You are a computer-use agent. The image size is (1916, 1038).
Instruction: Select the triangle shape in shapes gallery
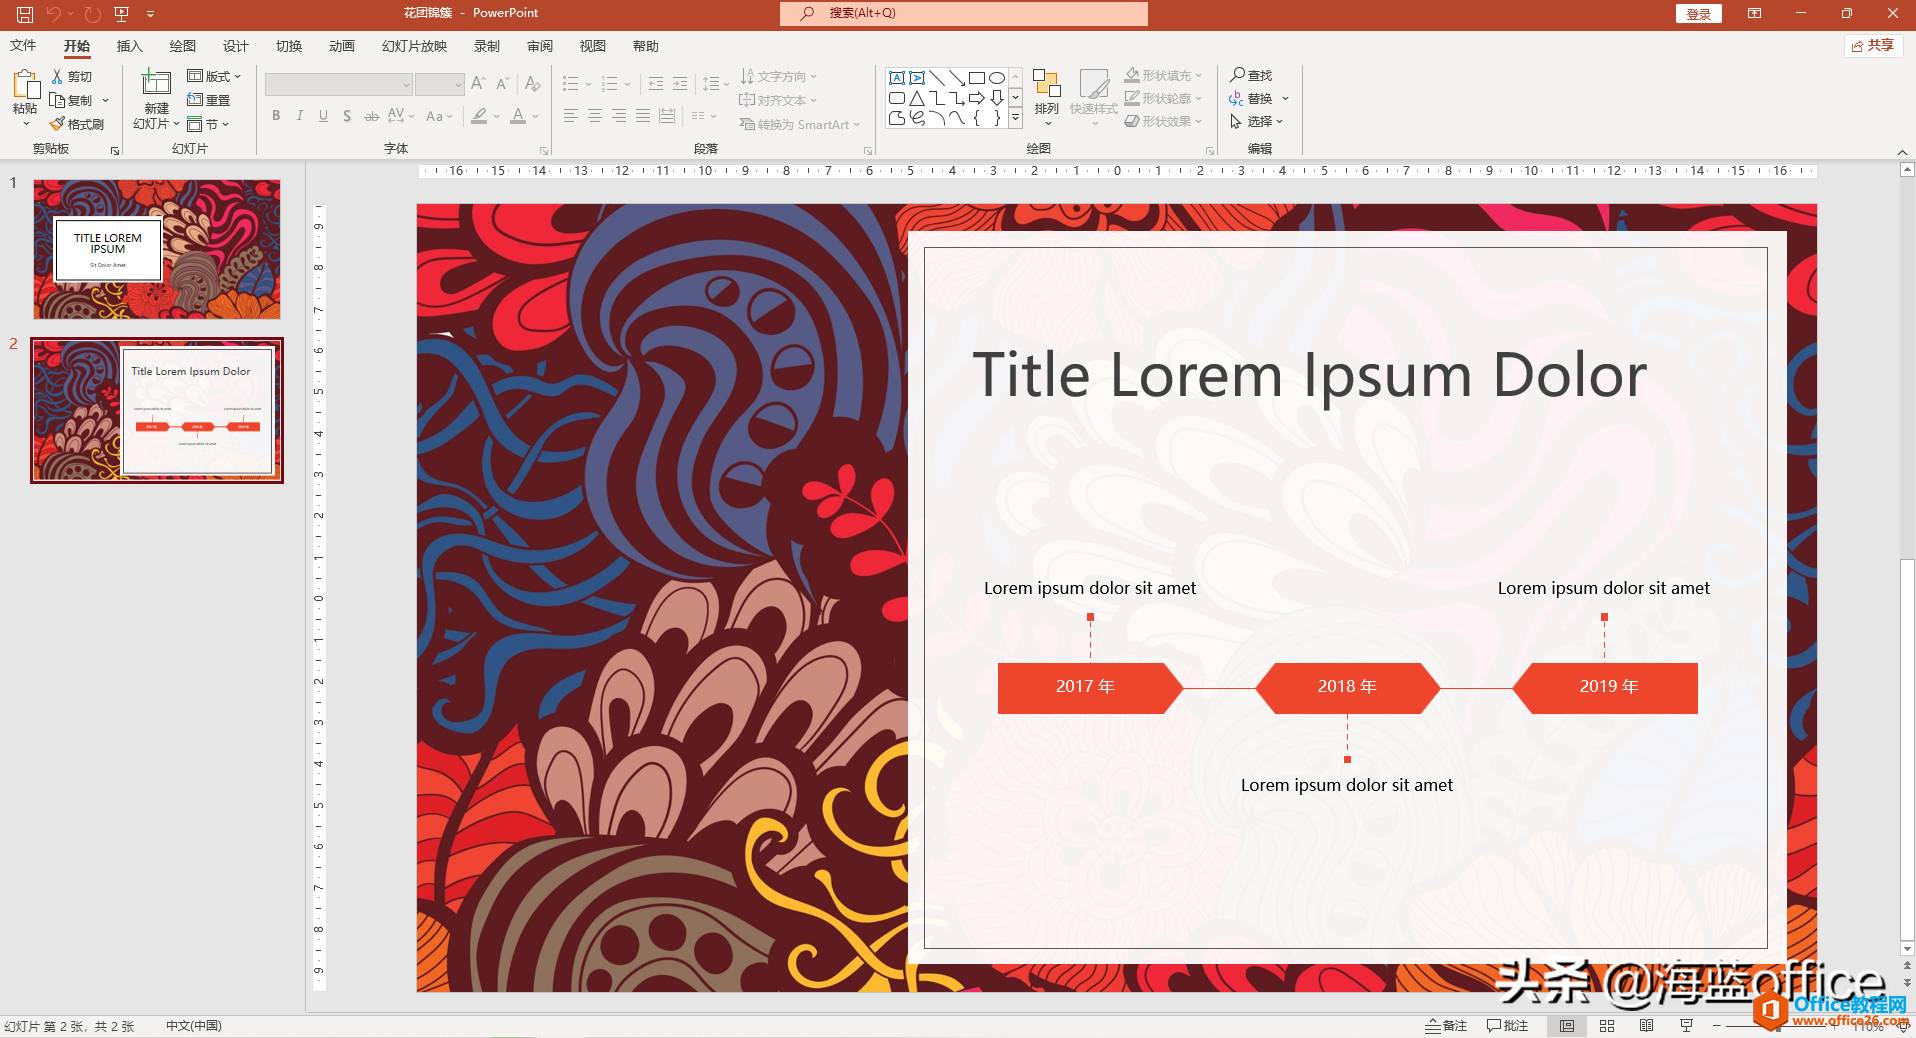pyautogui.click(x=917, y=98)
